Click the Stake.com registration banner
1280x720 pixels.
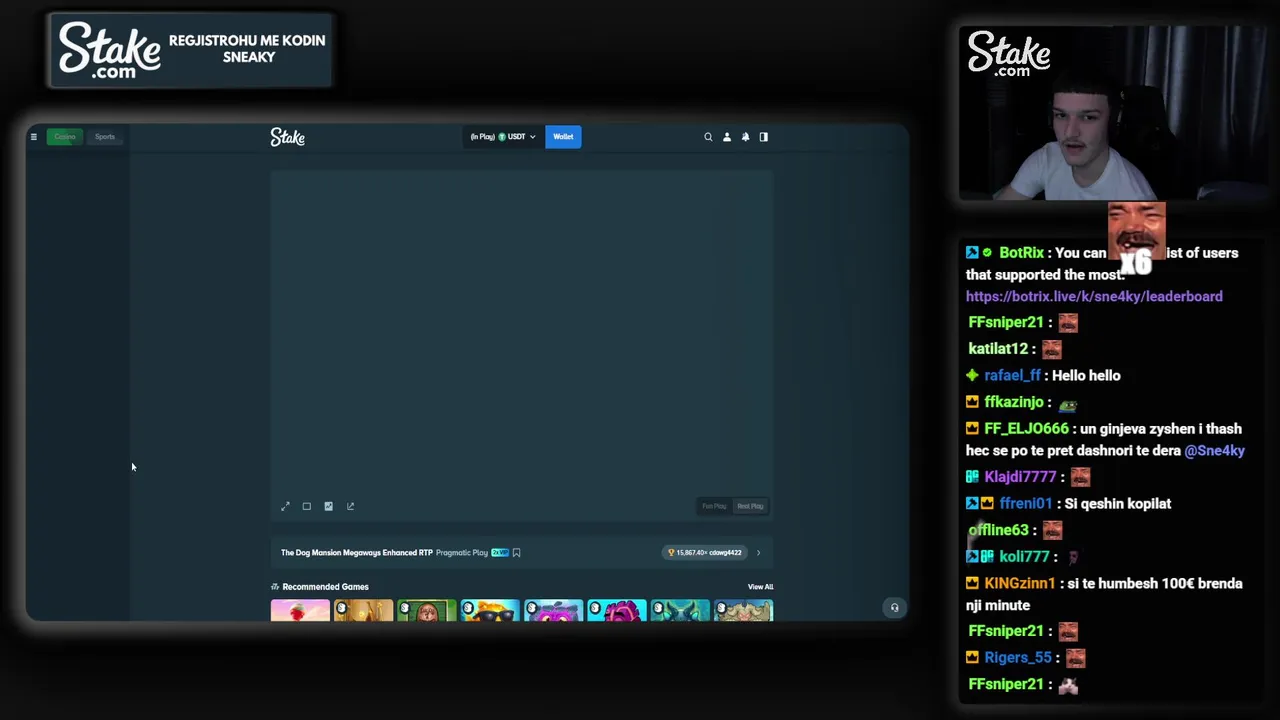(x=190, y=50)
